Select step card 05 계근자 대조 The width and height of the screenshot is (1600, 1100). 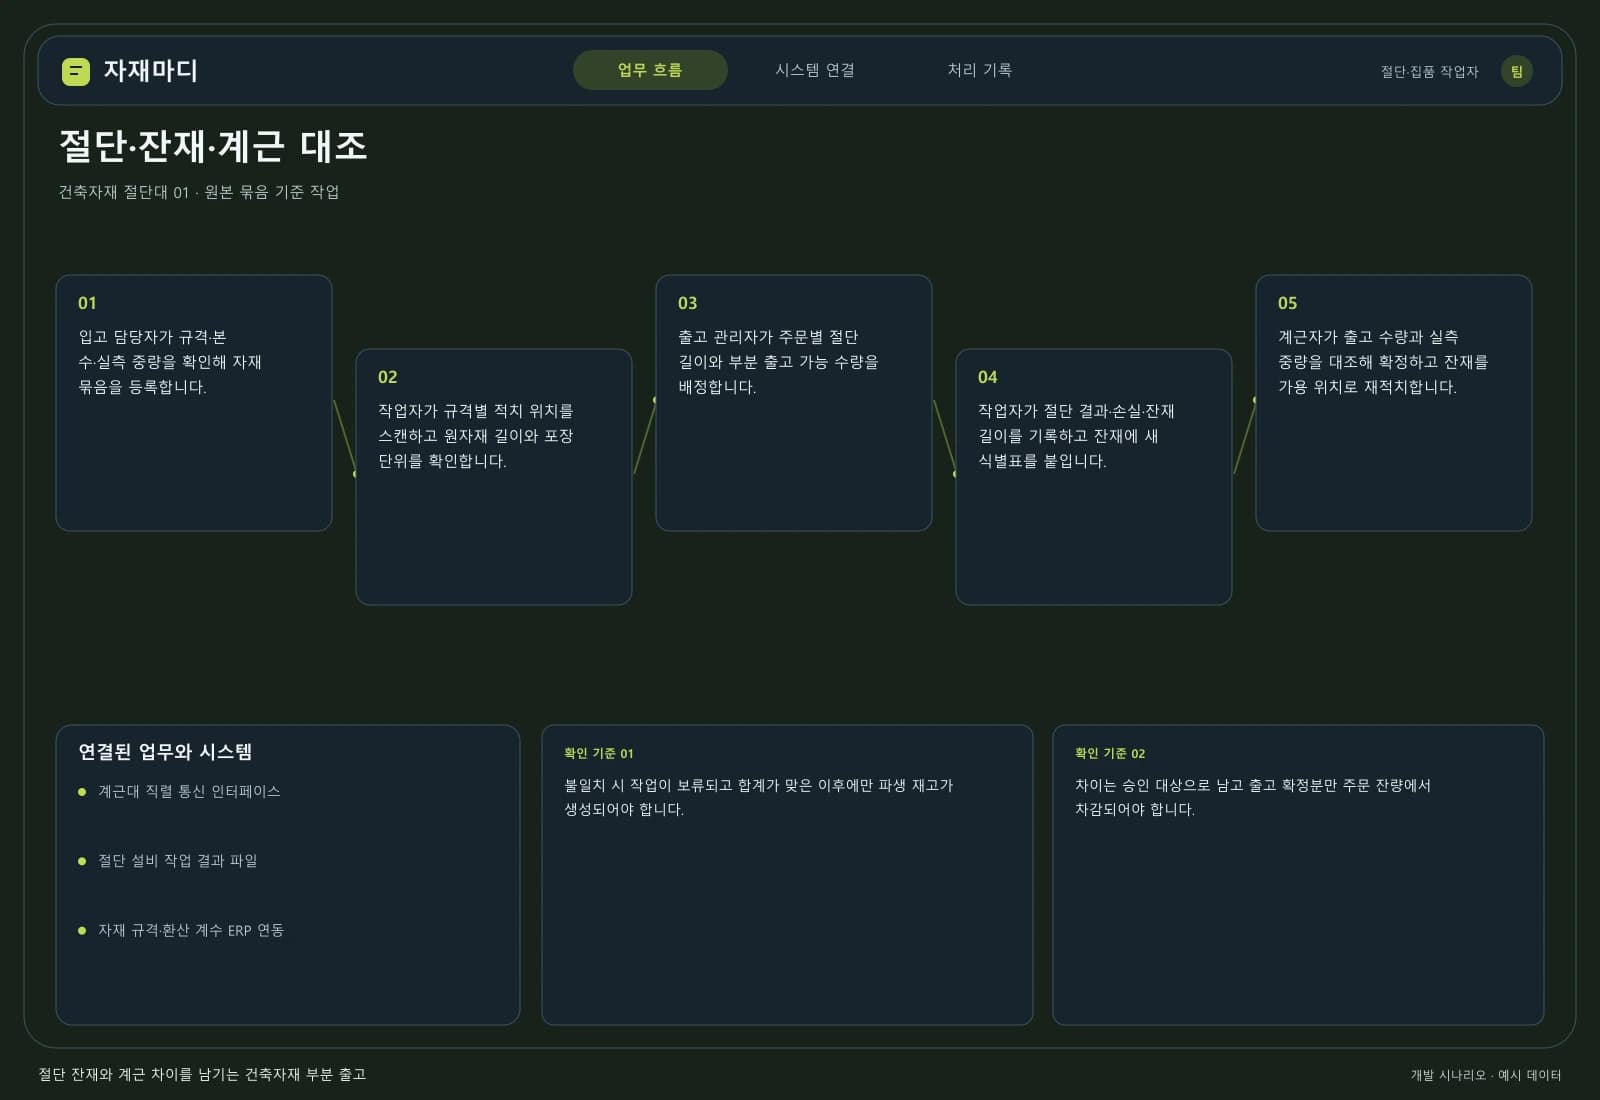1394,403
